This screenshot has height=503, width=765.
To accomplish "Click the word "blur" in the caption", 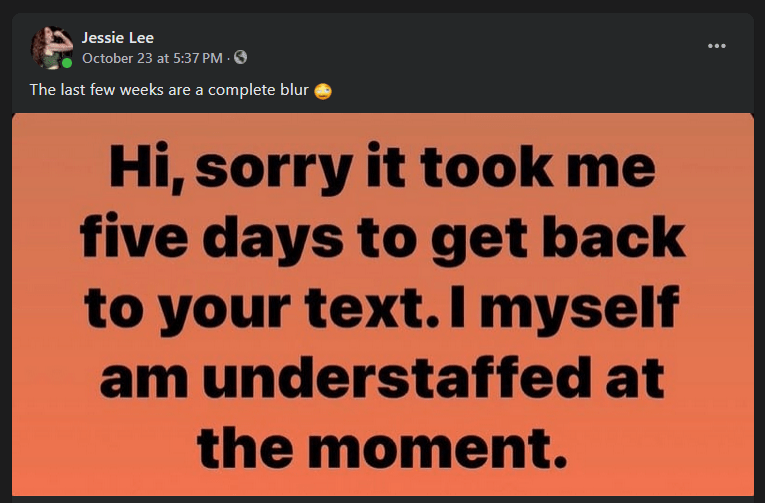I will click(x=291, y=90).
